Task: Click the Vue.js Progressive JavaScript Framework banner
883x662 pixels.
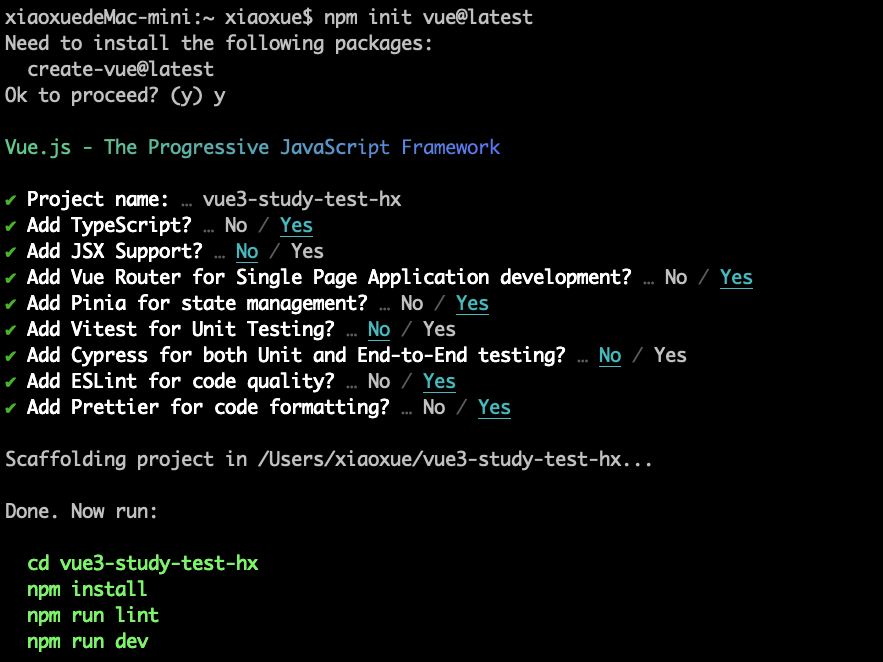Action: [252, 147]
